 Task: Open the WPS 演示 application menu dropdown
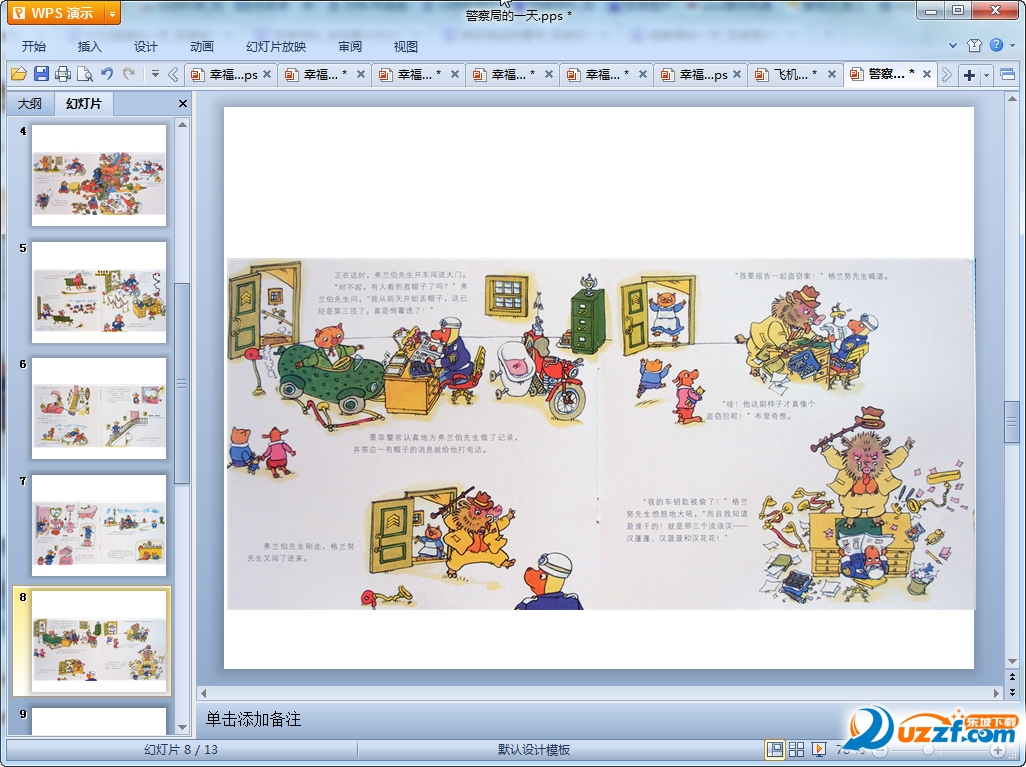coord(113,13)
